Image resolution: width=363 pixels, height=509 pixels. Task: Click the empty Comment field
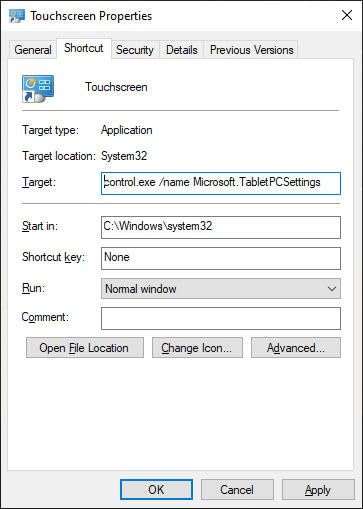point(221,318)
